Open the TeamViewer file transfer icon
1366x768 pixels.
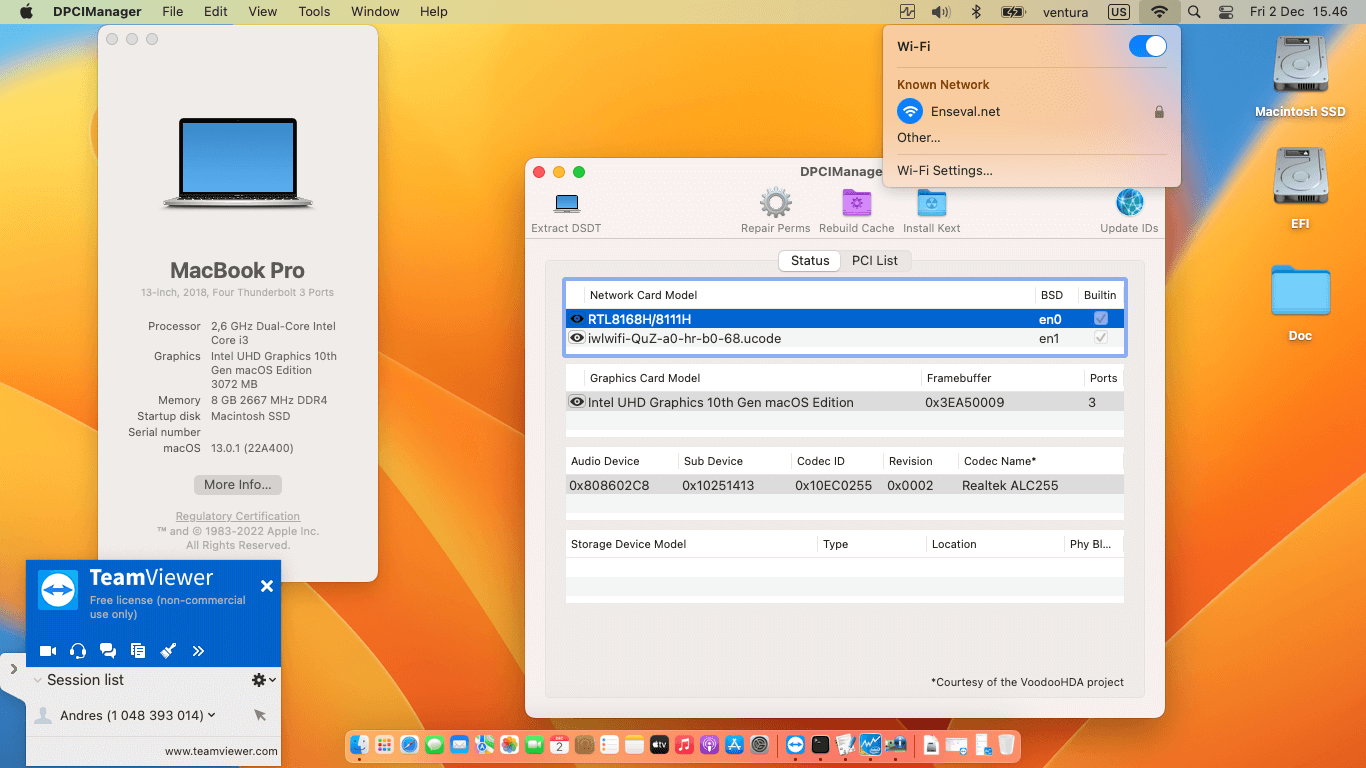(x=138, y=650)
